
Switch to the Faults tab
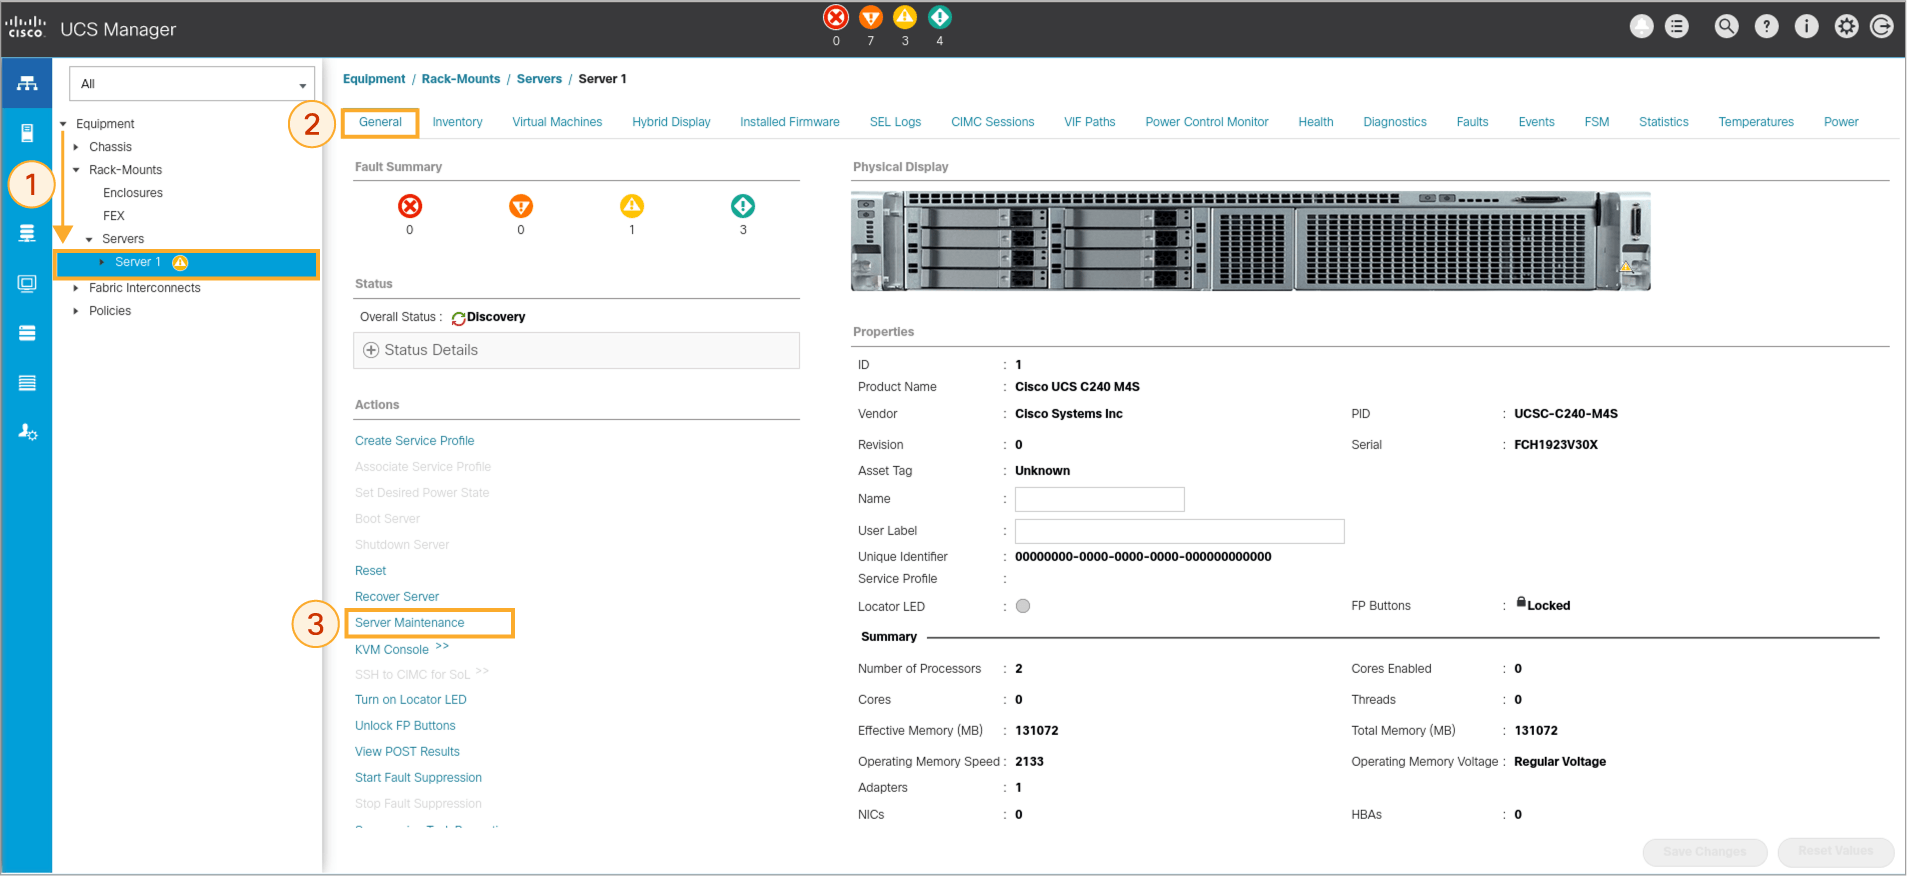[1472, 122]
